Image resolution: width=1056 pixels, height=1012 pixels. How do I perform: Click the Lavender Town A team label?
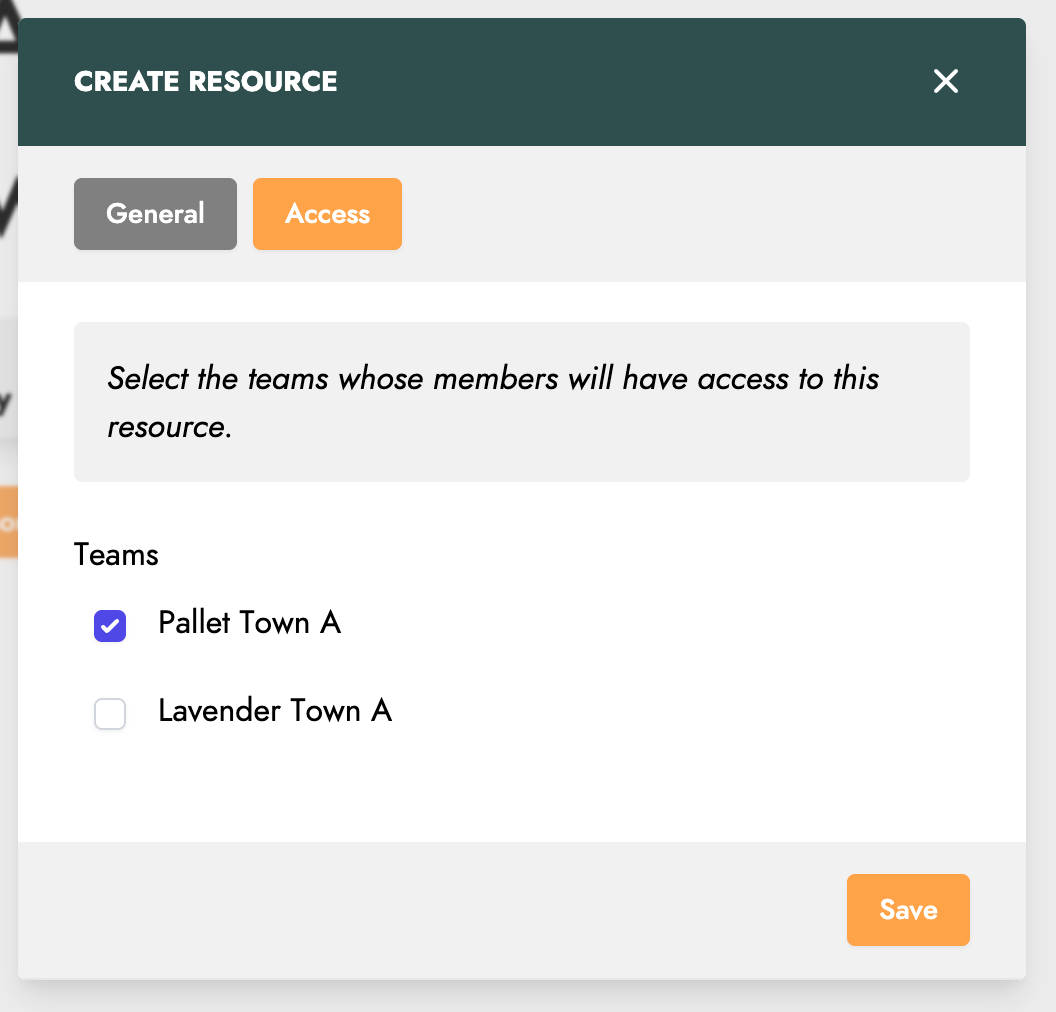point(274,711)
